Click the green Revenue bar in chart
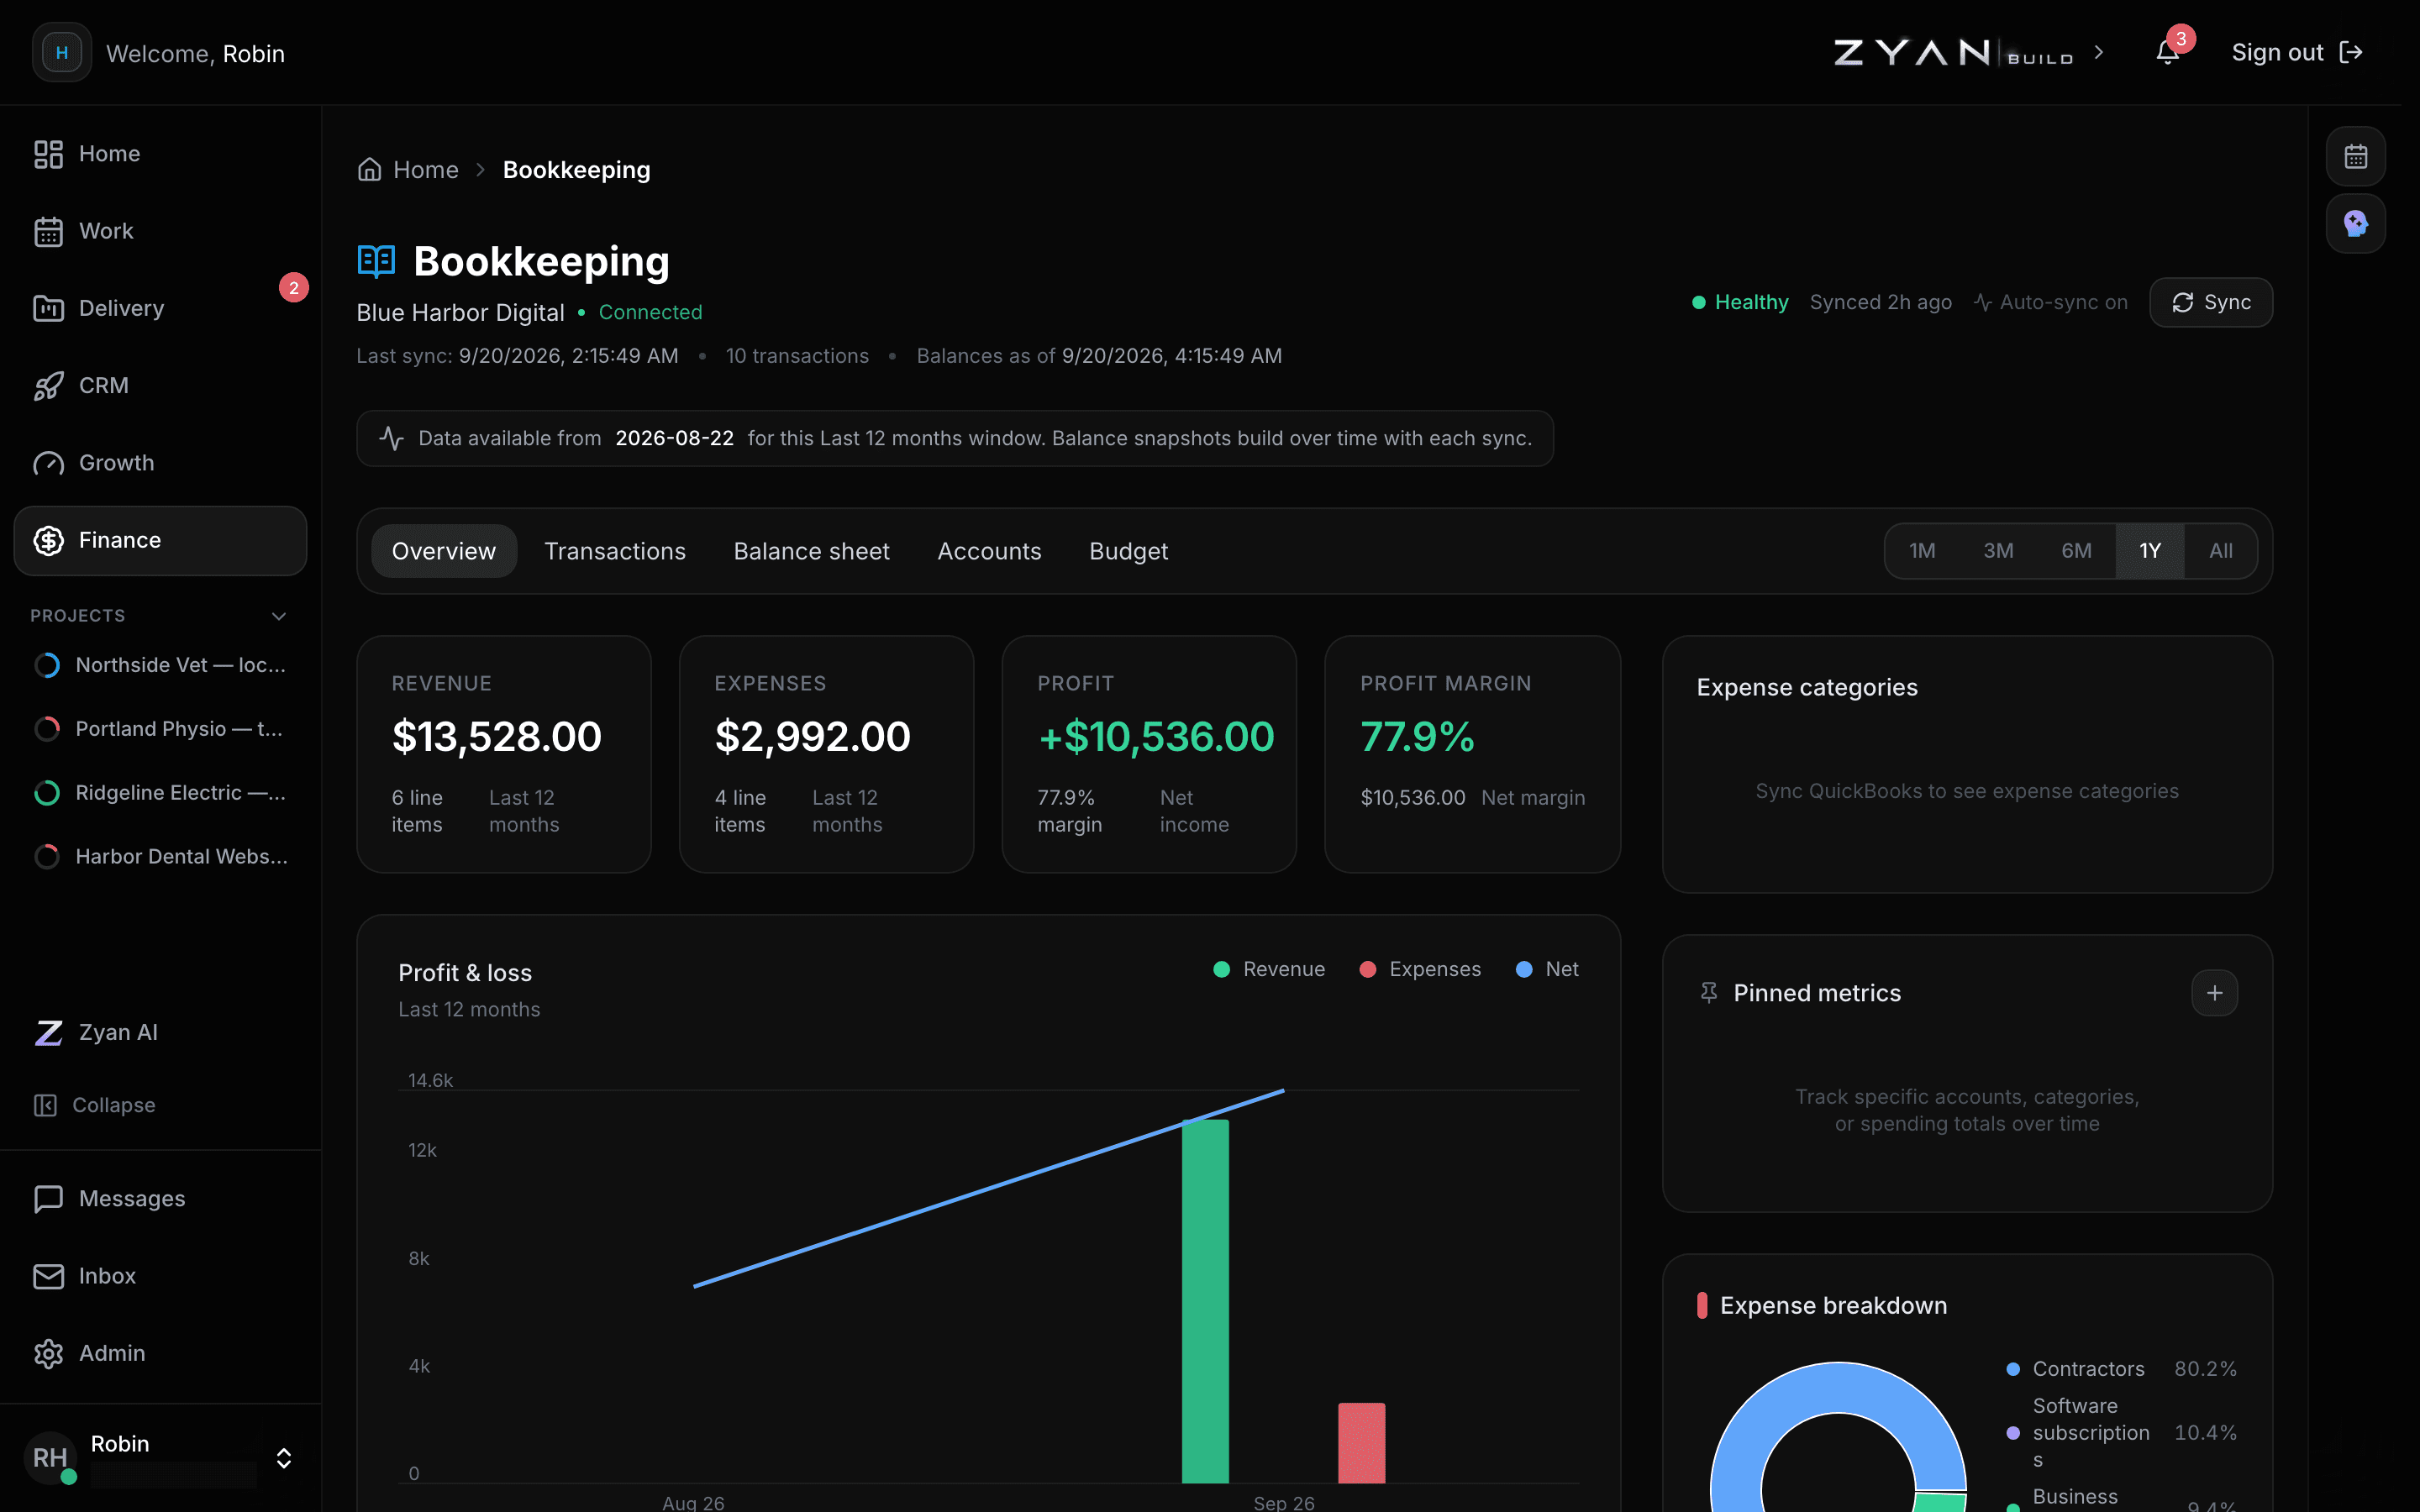This screenshot has height=1512, width=2420. [x=1205, y=1301]
